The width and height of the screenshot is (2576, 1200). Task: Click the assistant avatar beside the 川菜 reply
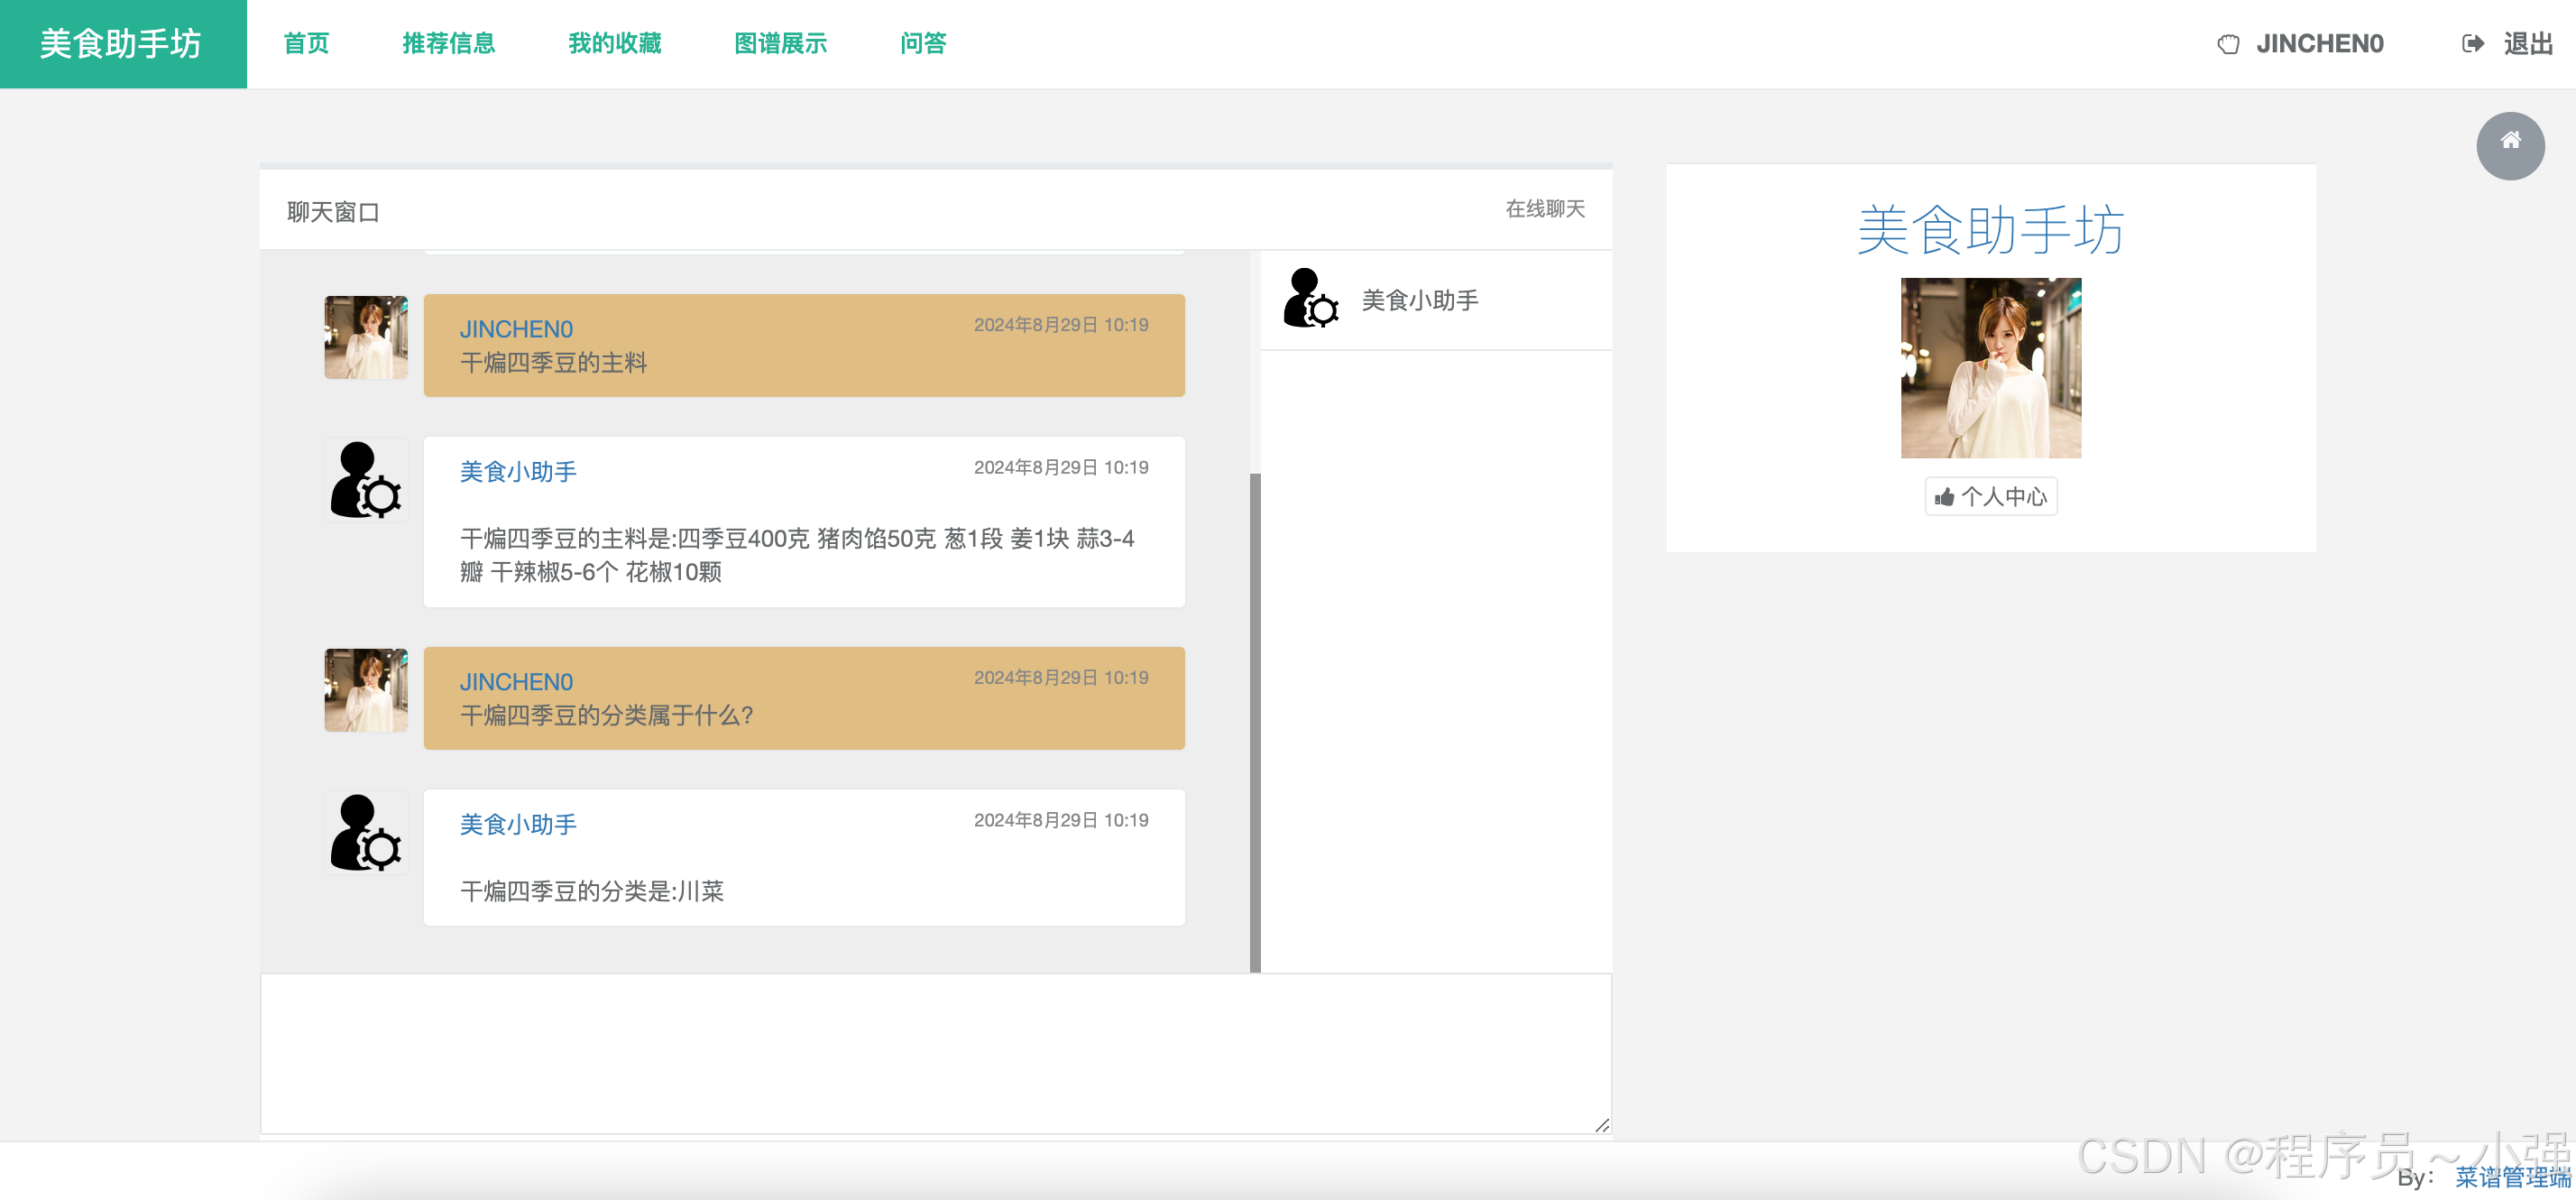(365, 832)
